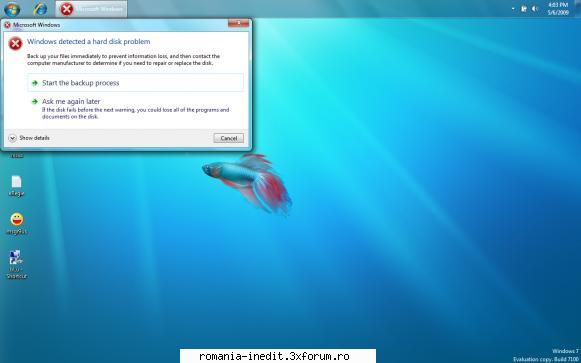Select heading 'Windows detected a hard disk problem'
This screenshot has width=581, height=363.
(x=89, y=41)
